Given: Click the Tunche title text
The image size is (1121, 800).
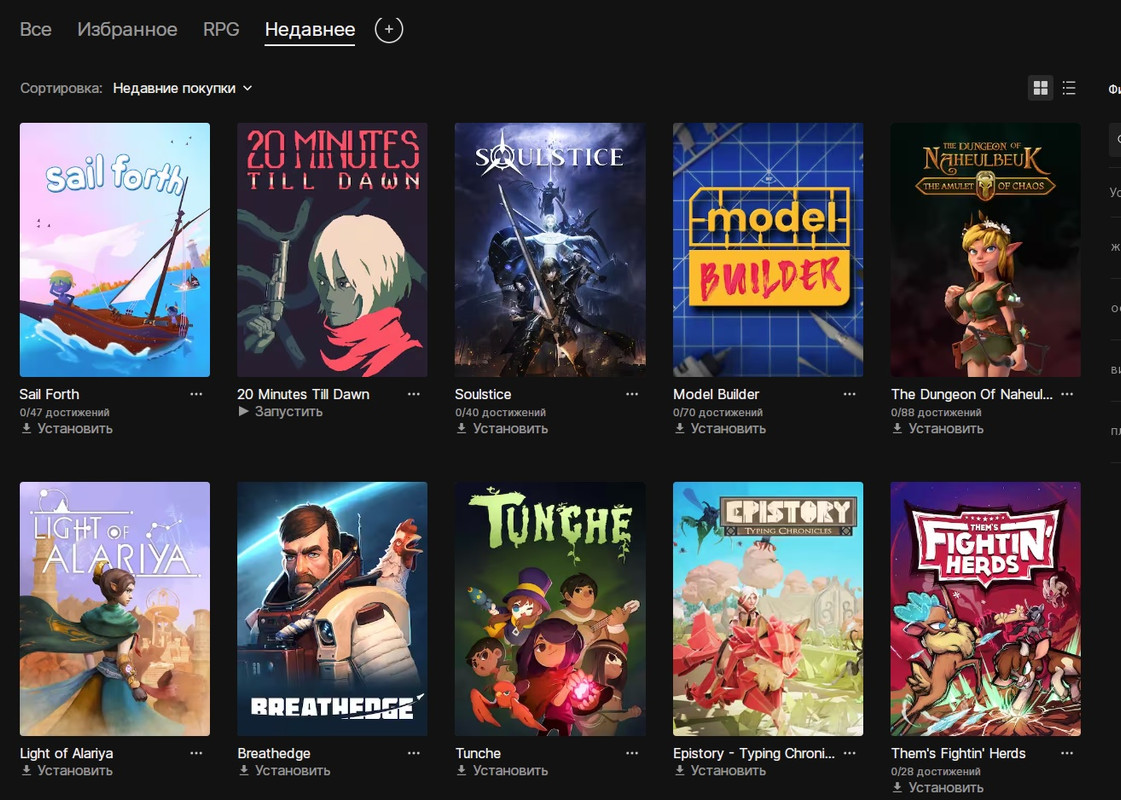Looking at the screenshot, I should [478, 753].
